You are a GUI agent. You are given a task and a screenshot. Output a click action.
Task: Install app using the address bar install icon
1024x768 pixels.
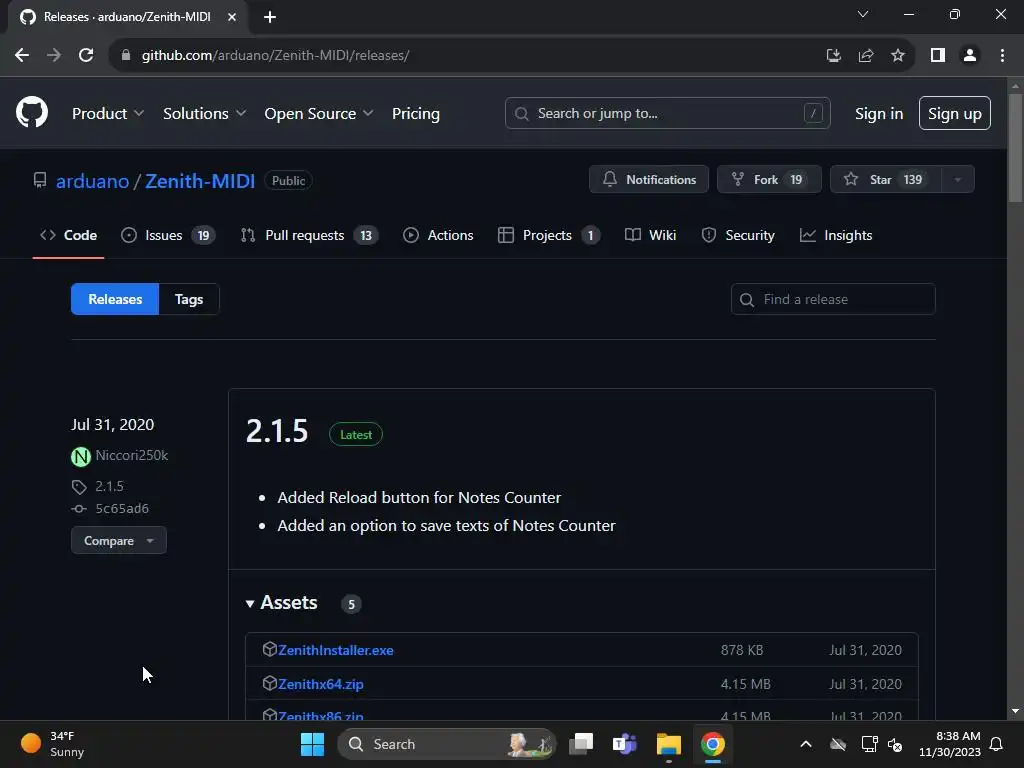[833, 56]
